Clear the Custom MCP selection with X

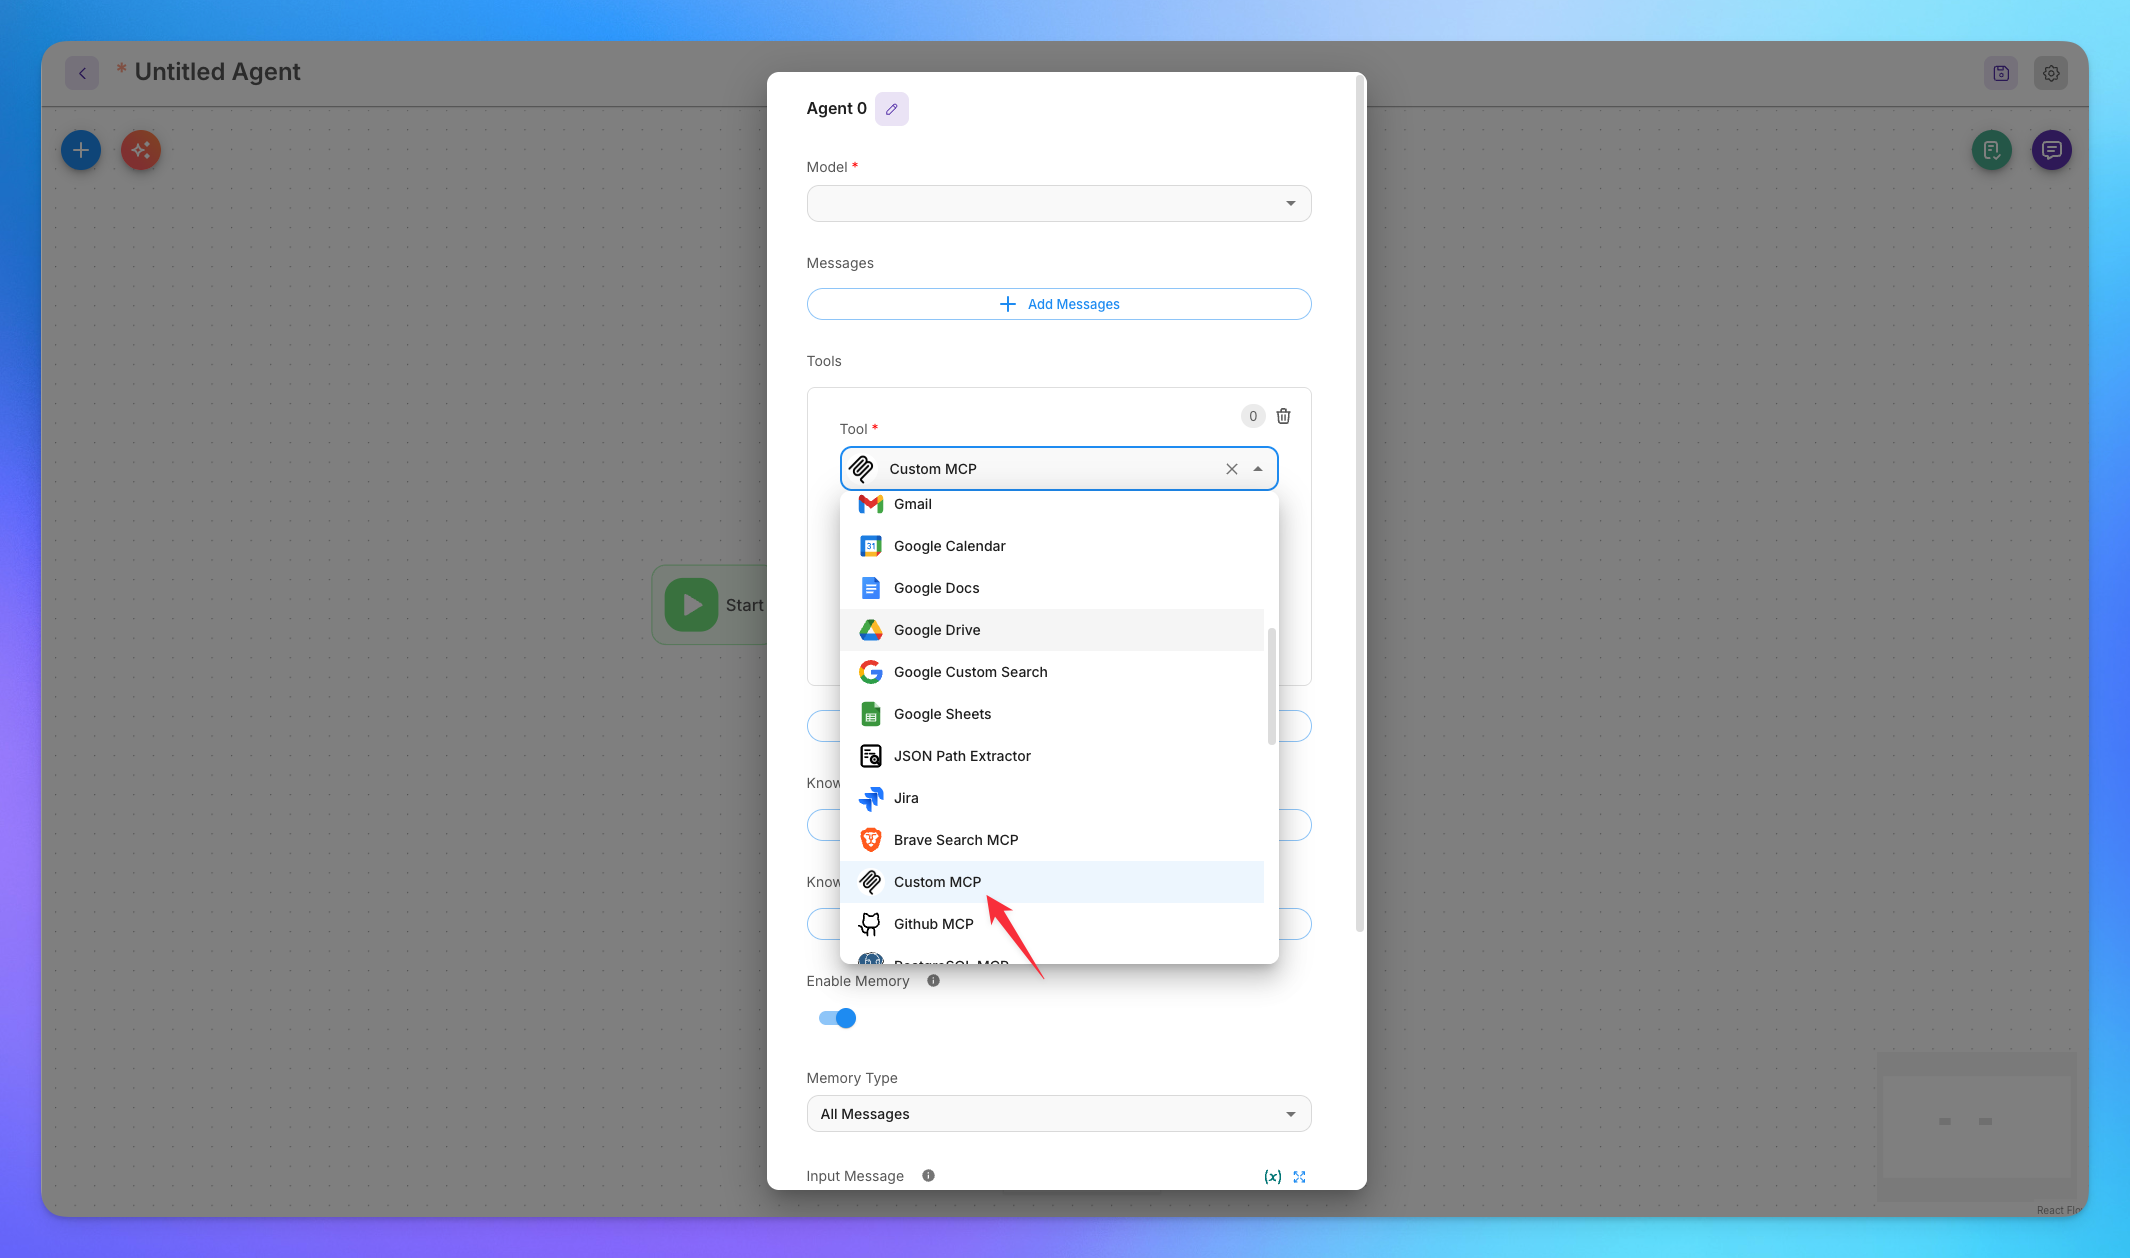1231,469
